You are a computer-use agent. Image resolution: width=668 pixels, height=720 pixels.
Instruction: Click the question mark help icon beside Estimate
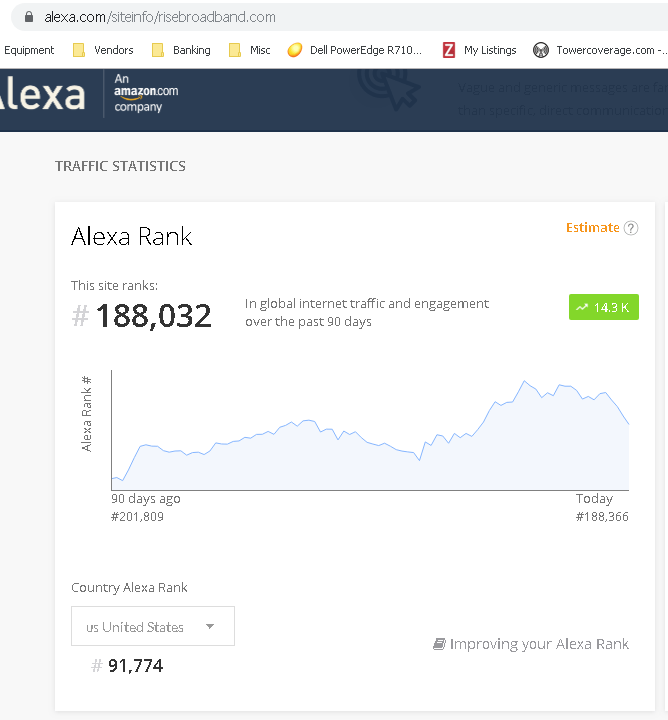point(631,228)
